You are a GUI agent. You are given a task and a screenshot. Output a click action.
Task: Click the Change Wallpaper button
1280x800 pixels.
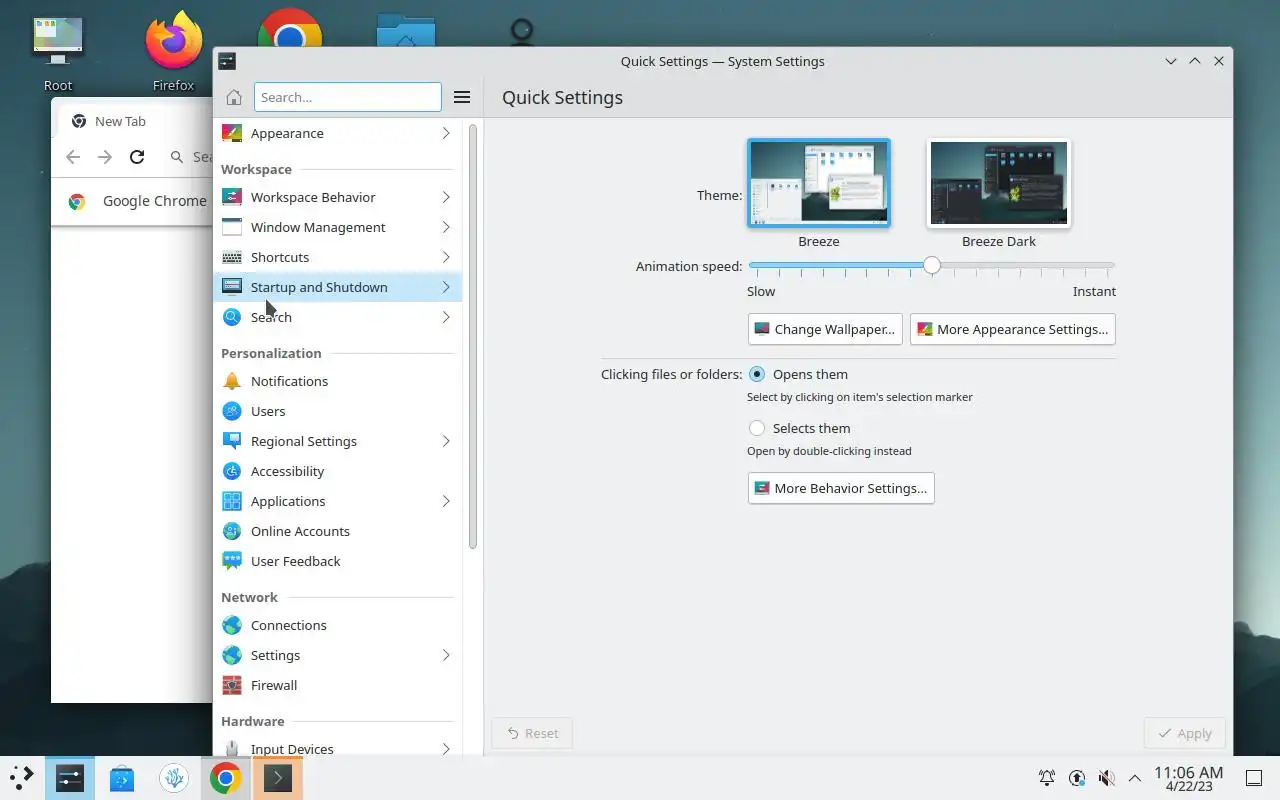pyautogui.click(x=825, y=329)
